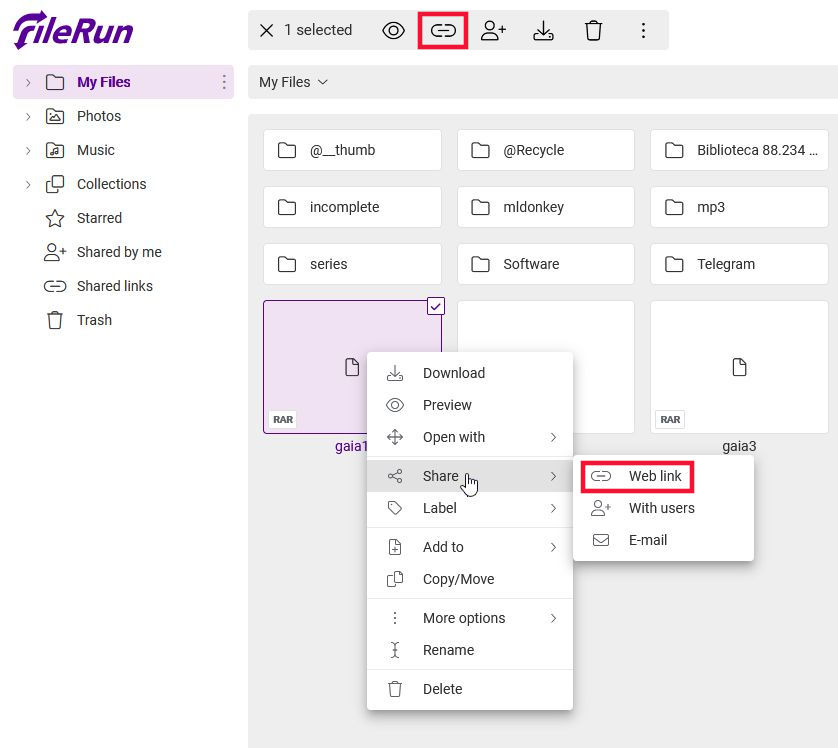
Task: Expand the My Files tree node
Action: point(28,83)
